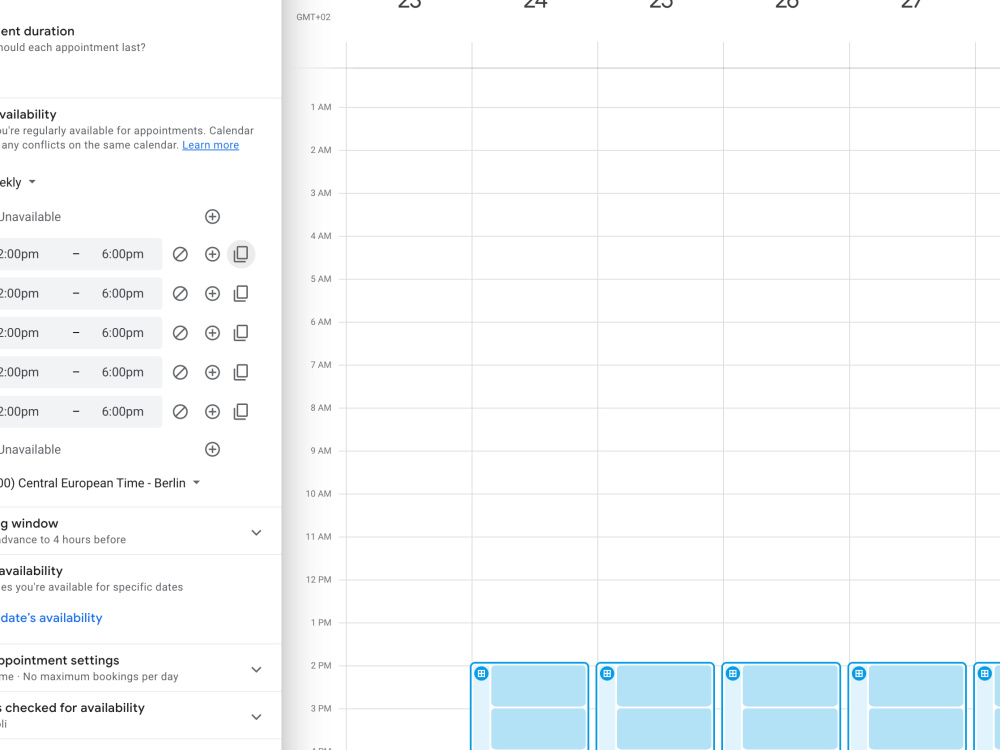Mark the first 2:00pm–6:00pm row as unavailable

point(180,254)
